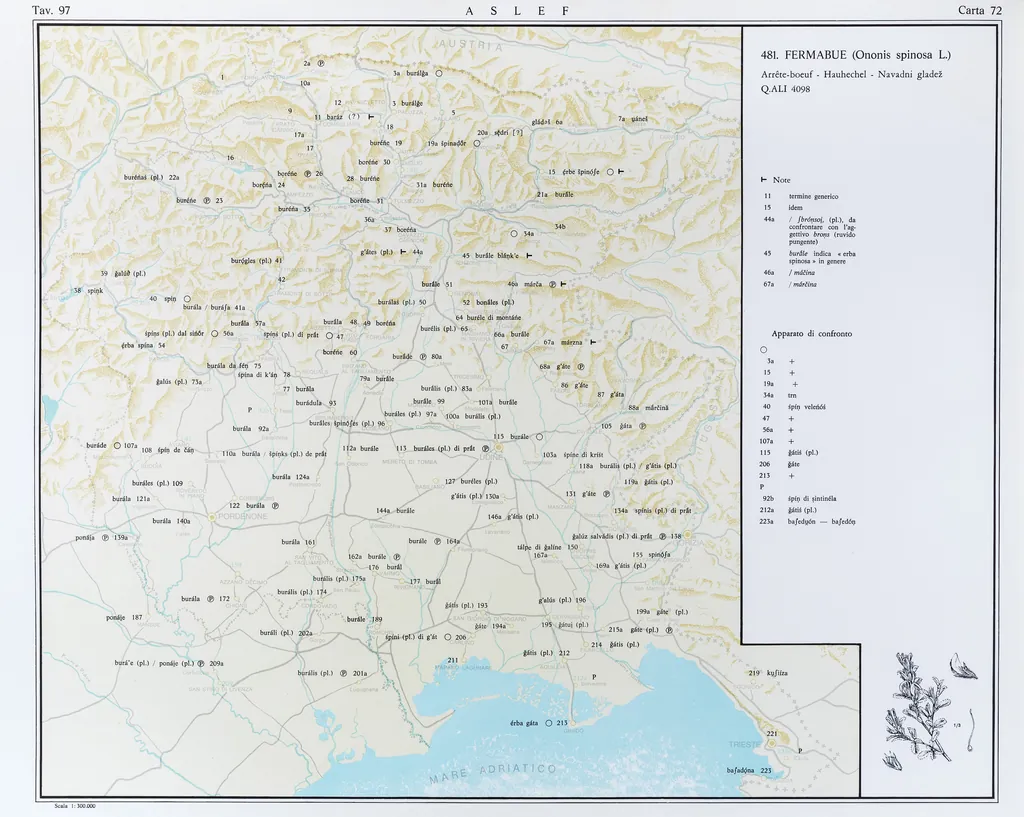
Task: Click the open circle marker at 40 spin
Action: coord(187,299)
